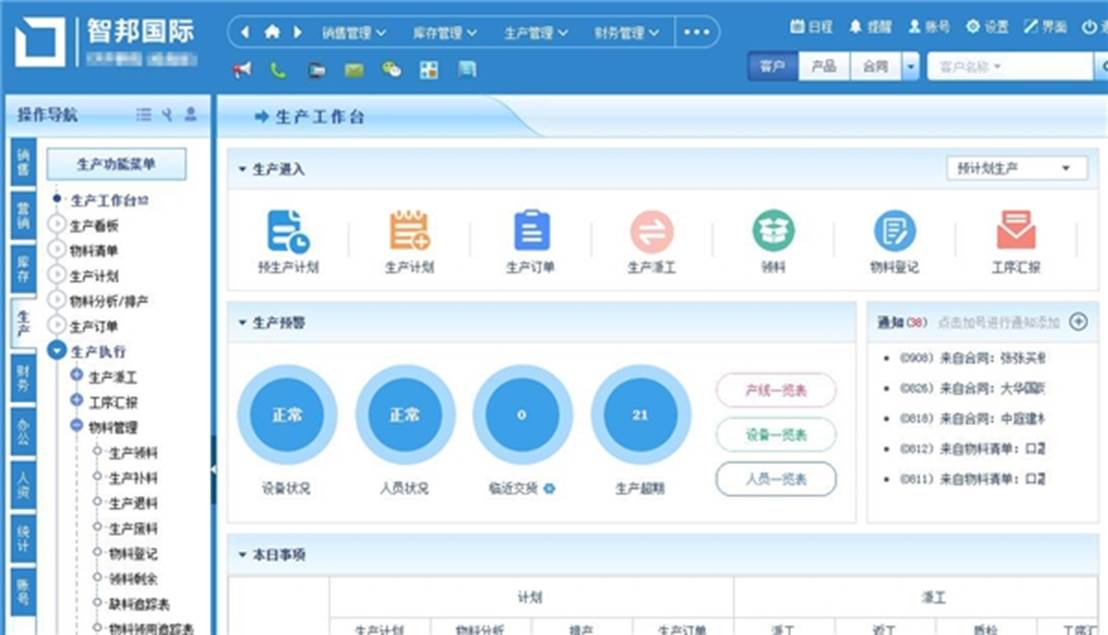The width and height of the screenshot is (1108, 635).
Task: Click the red megaphone announcement icon
Action: tap(242, 69)
